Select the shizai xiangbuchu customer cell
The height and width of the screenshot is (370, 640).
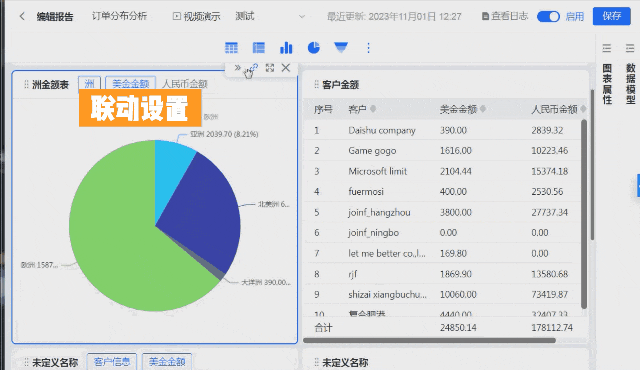387,294
